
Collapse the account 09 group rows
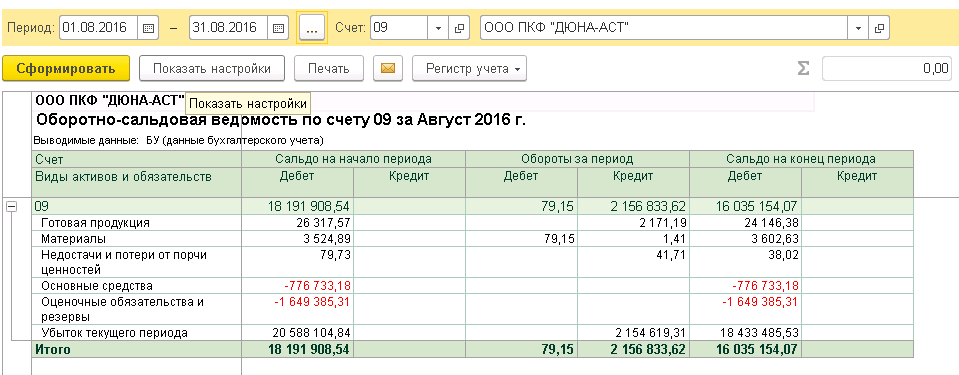(x=10, y=207)
